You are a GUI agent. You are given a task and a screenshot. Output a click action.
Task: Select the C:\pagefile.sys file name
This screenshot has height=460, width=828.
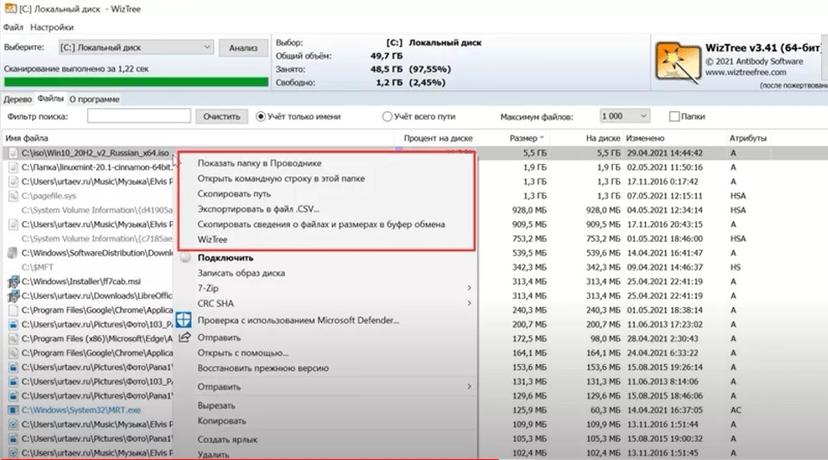coord(49,196)
